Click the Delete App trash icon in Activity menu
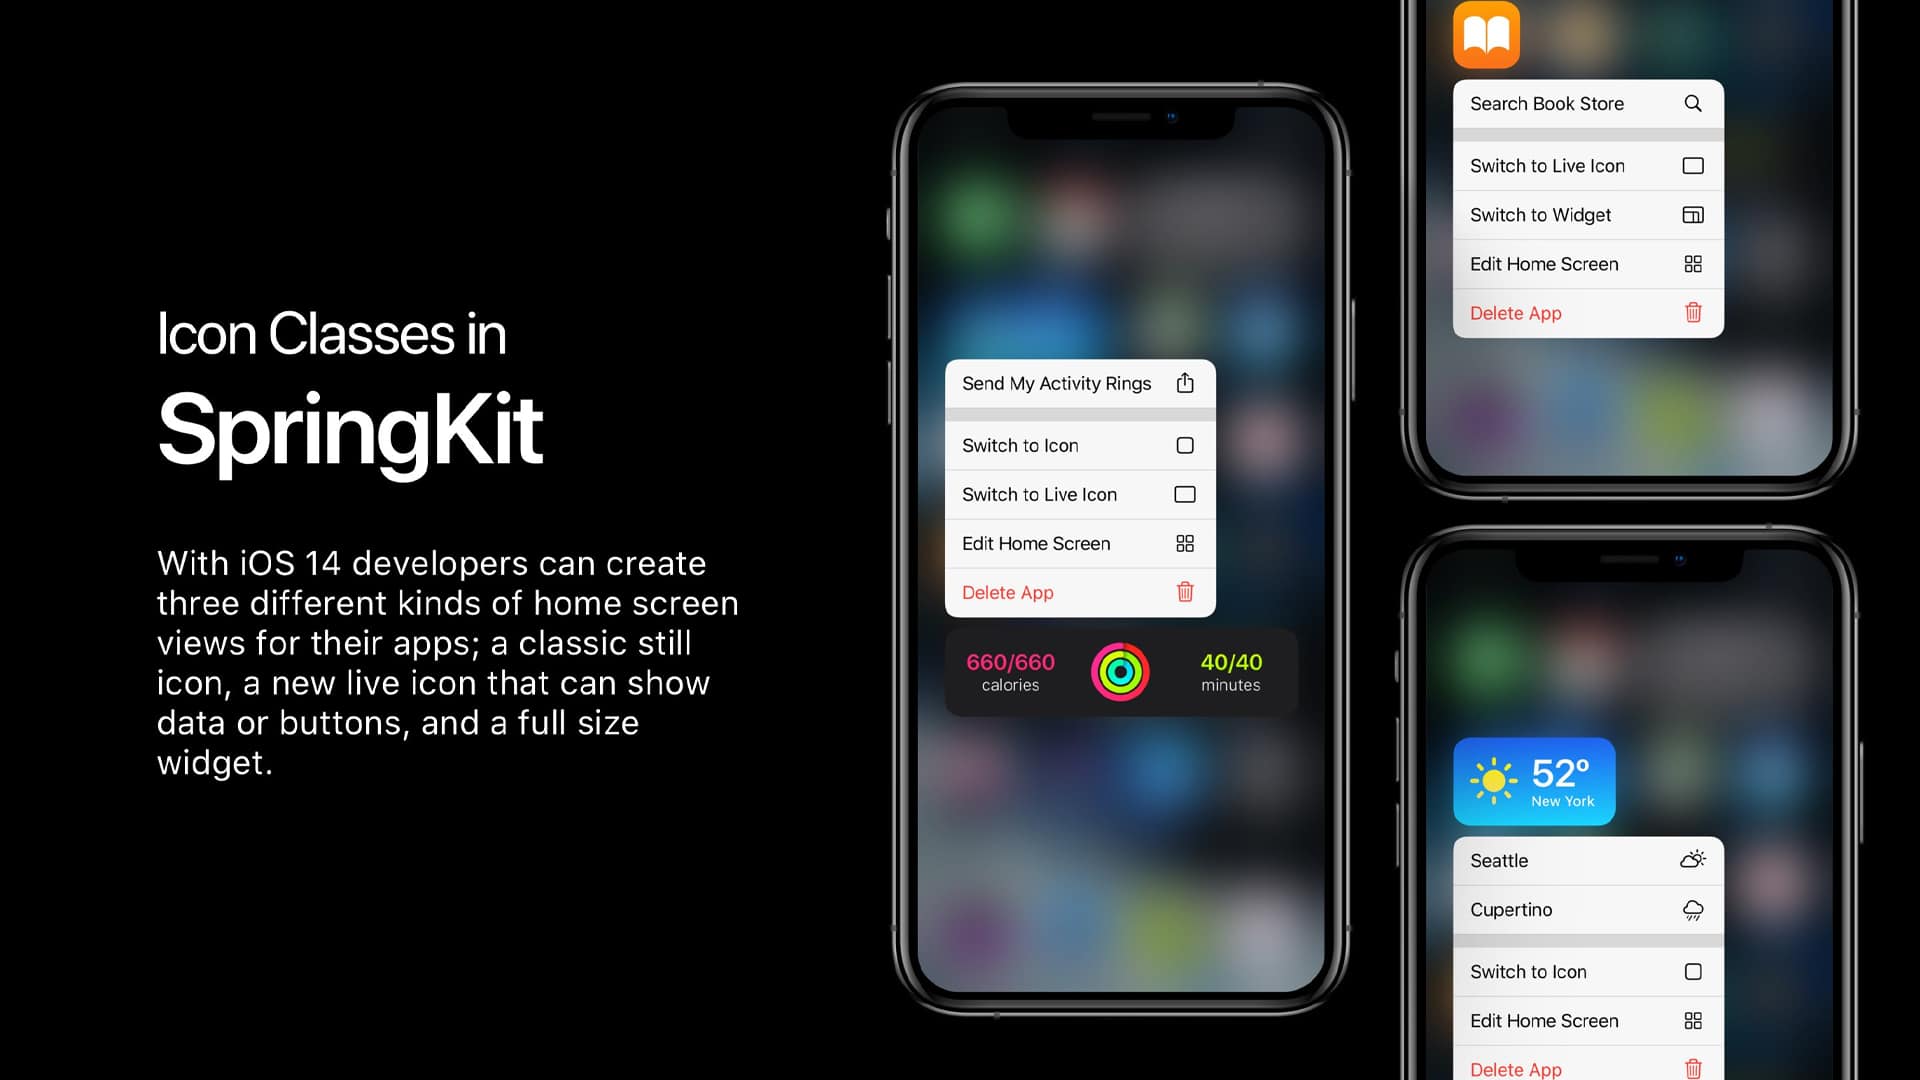Viewport: 1920px width, 1080px height. coord(1184,592)
